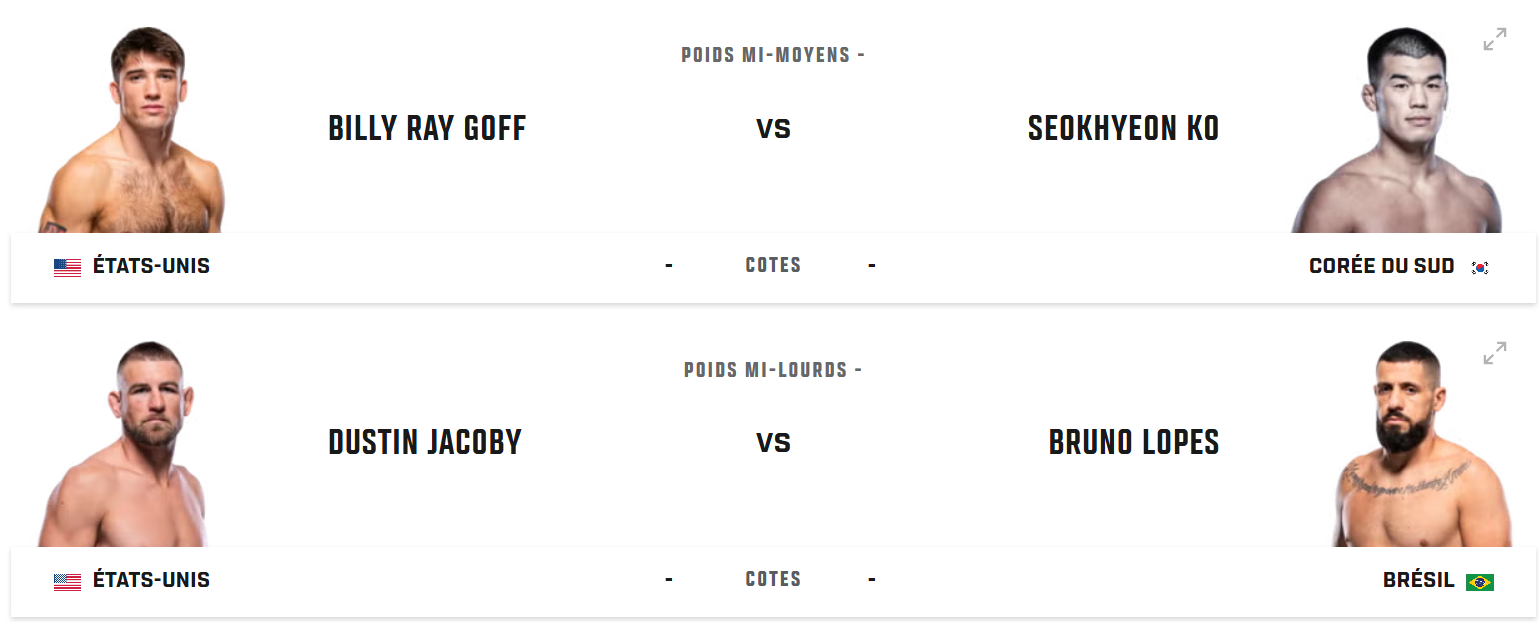Click Cotes label in the Jacoby fight row
Viewport: 1539px width, 622px height.
tap(773, 579)
